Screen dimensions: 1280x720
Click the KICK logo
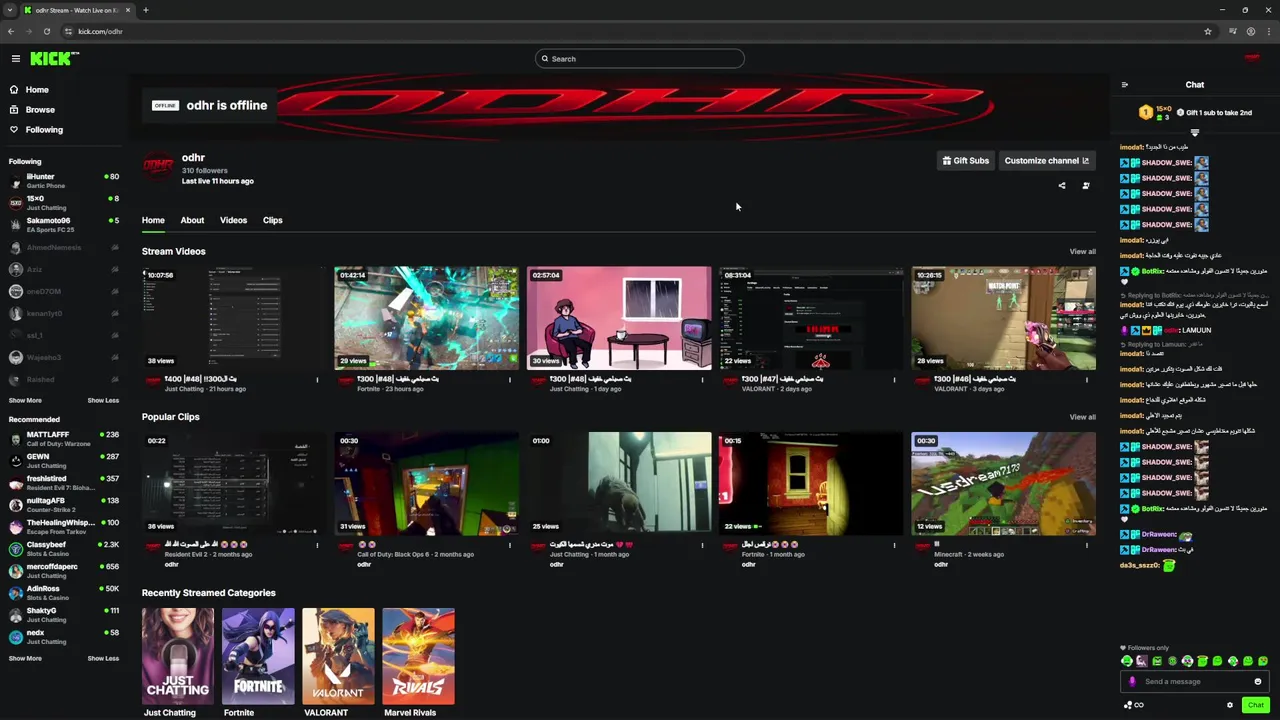(x=54, y=59)
